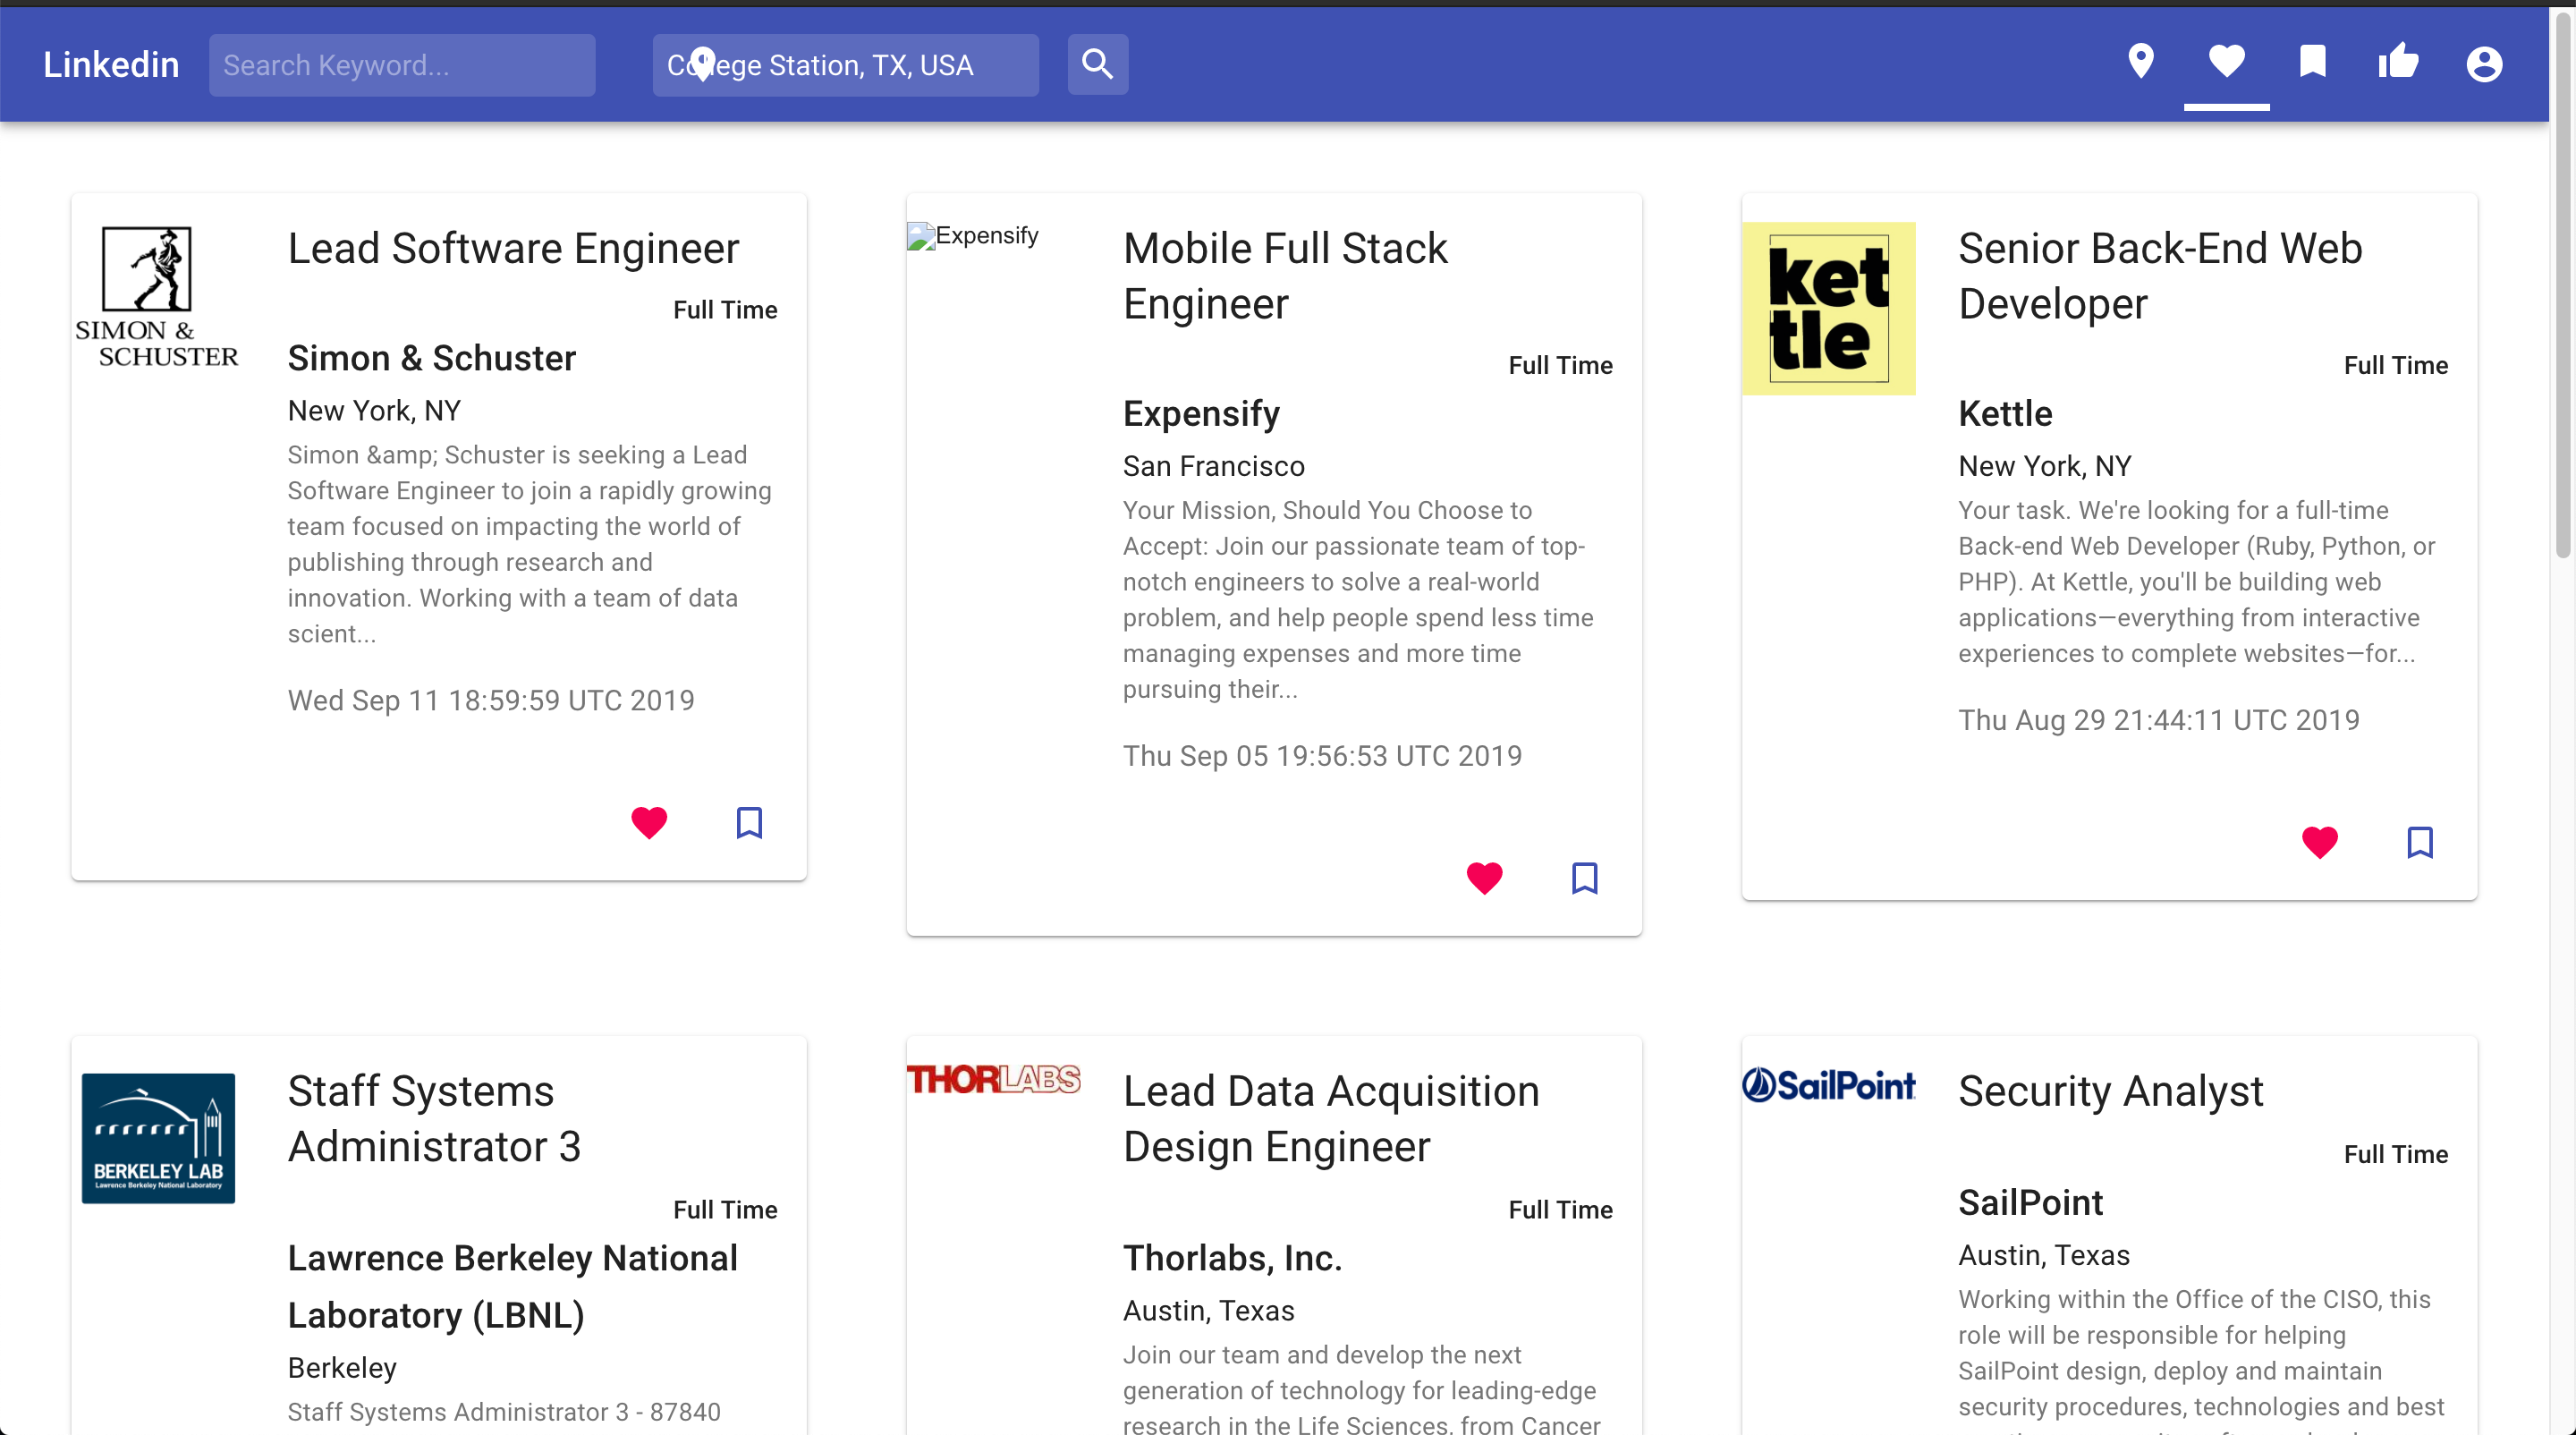Click the Search Keyword input field
Screen dimensions: 2576x1435
pos(401,65)
